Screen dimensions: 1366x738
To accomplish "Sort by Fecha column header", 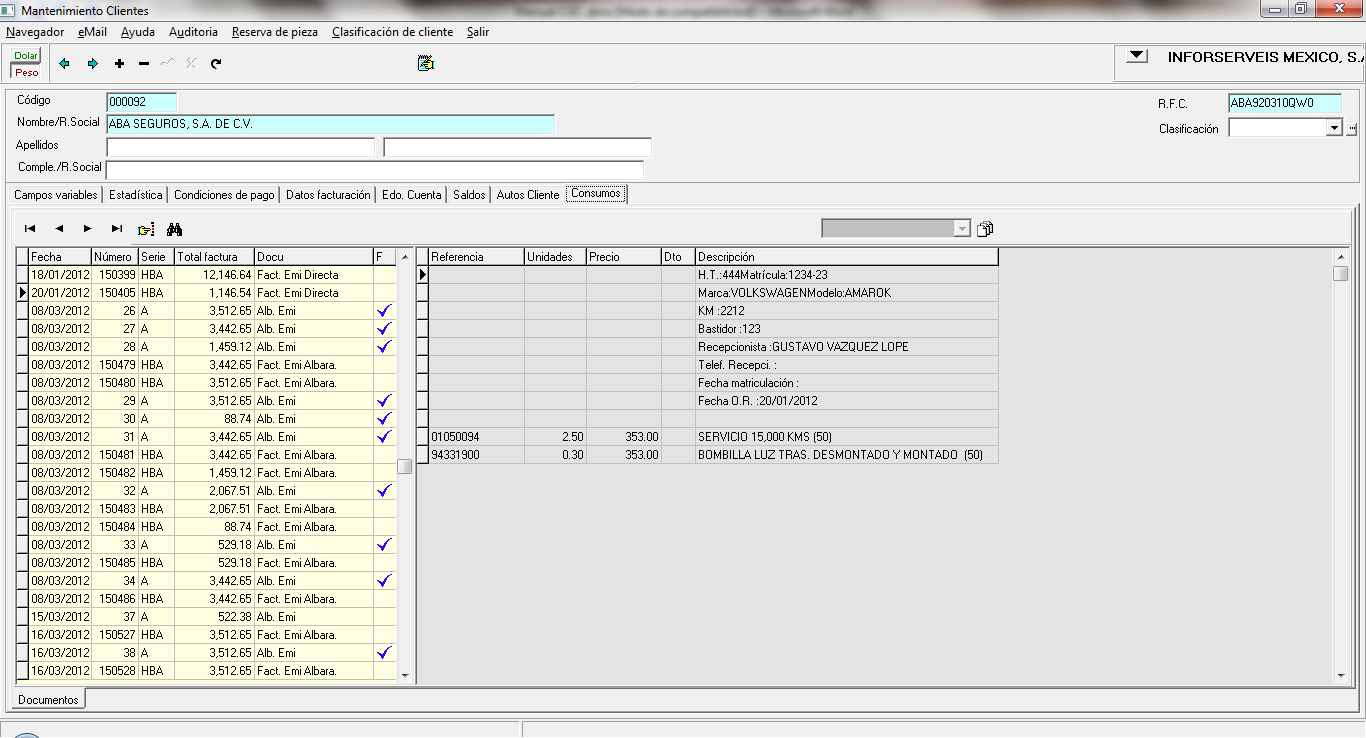I will coord(60,257).
